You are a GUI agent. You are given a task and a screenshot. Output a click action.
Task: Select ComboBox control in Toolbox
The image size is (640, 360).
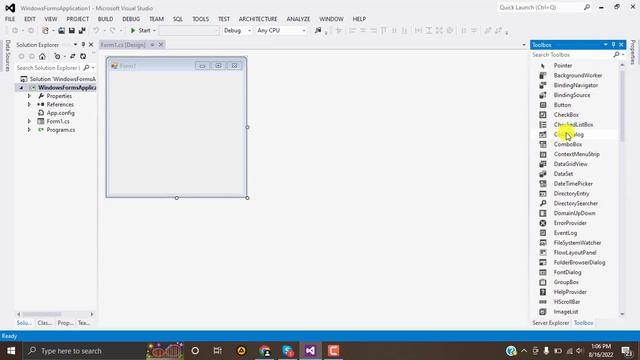pos(568,144)
